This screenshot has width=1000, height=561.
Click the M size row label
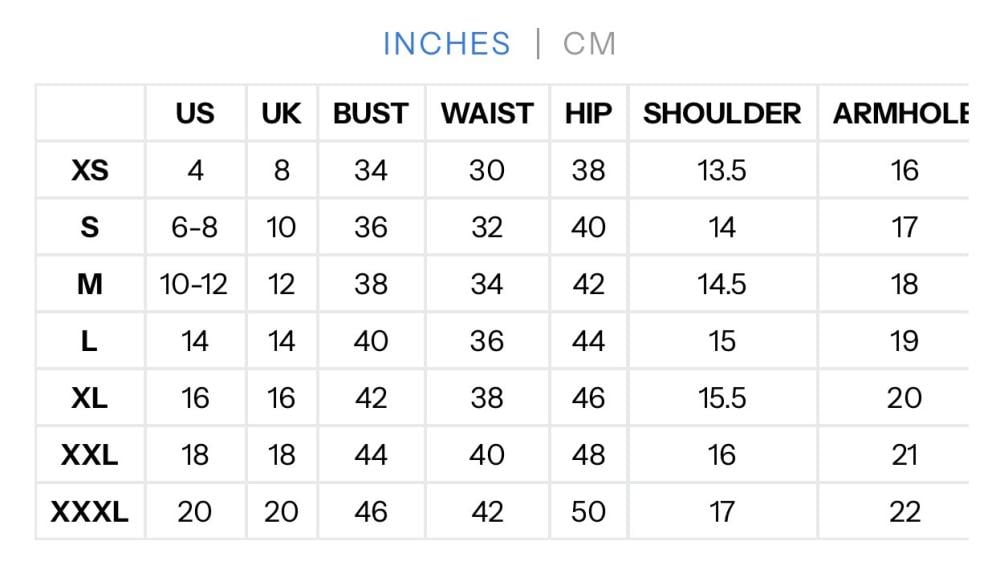(x=90, y=285)
